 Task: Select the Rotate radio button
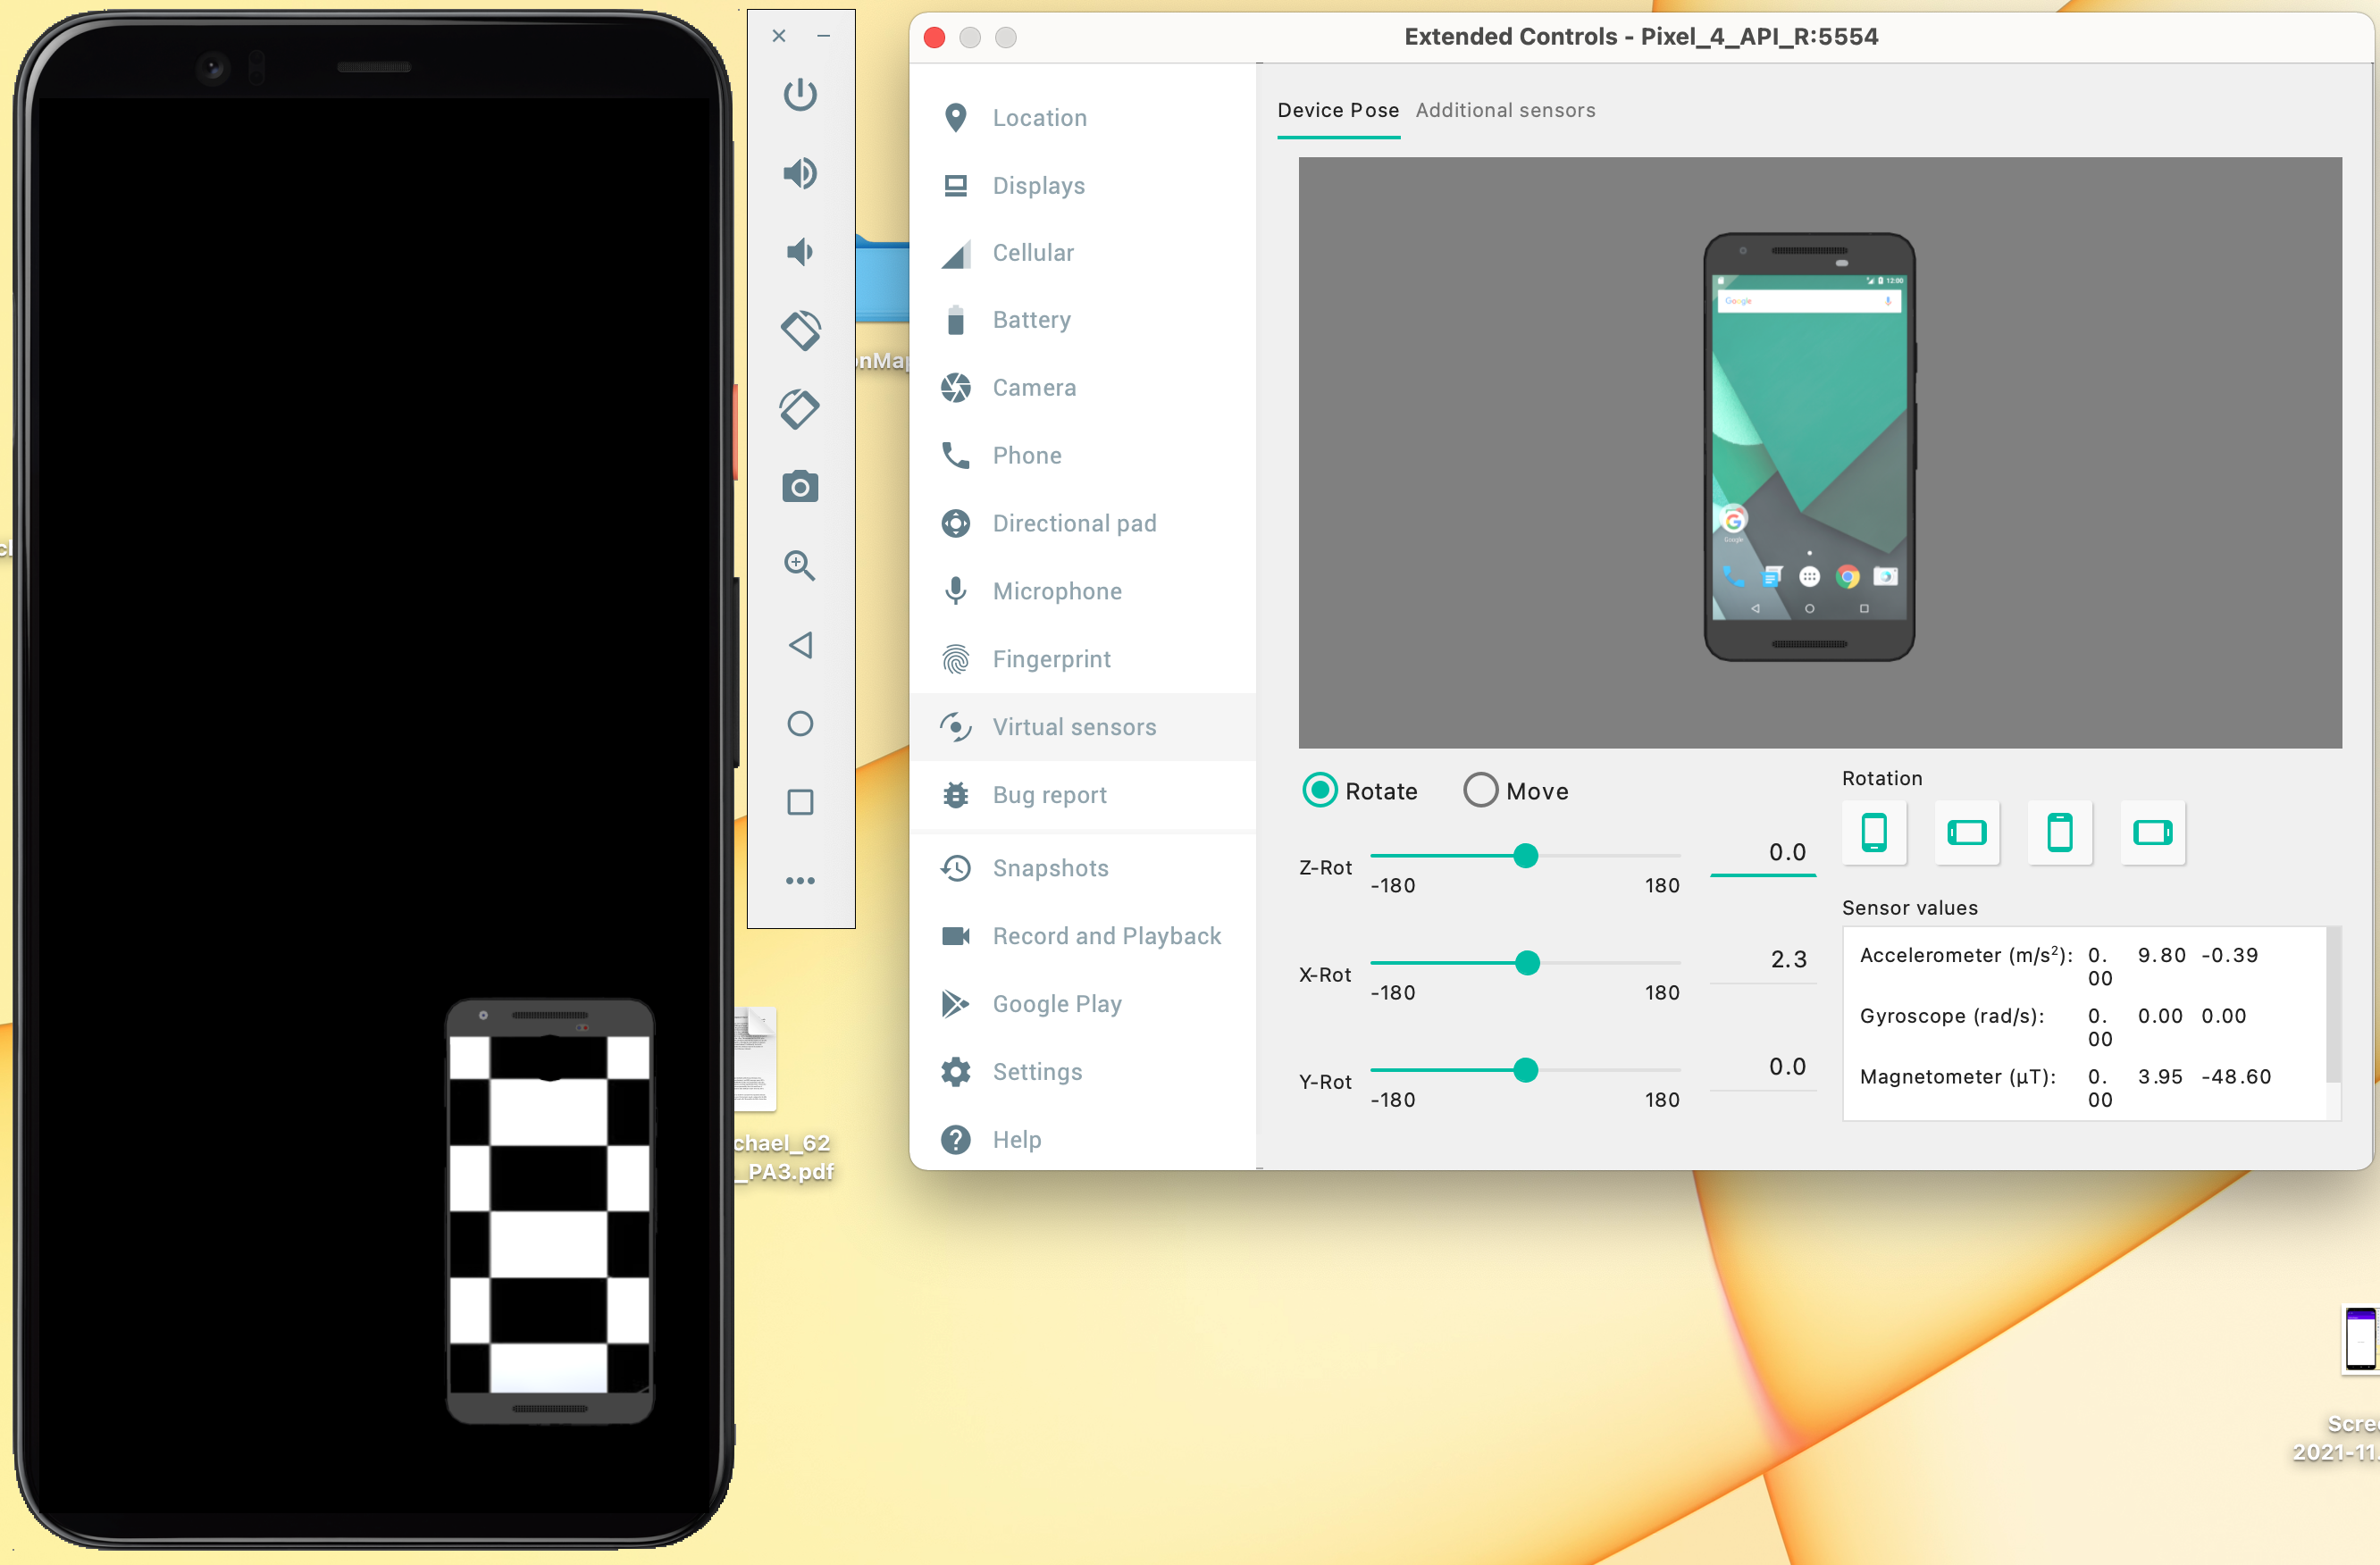1320,790
